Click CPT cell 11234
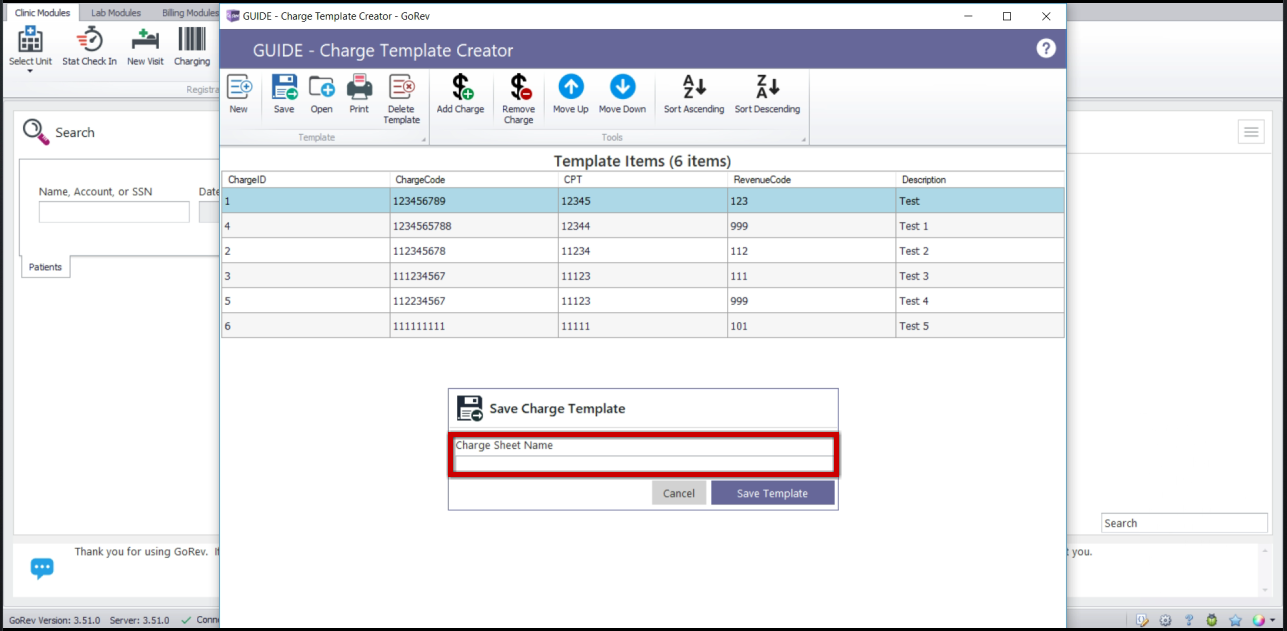 [x=642, y=251]
